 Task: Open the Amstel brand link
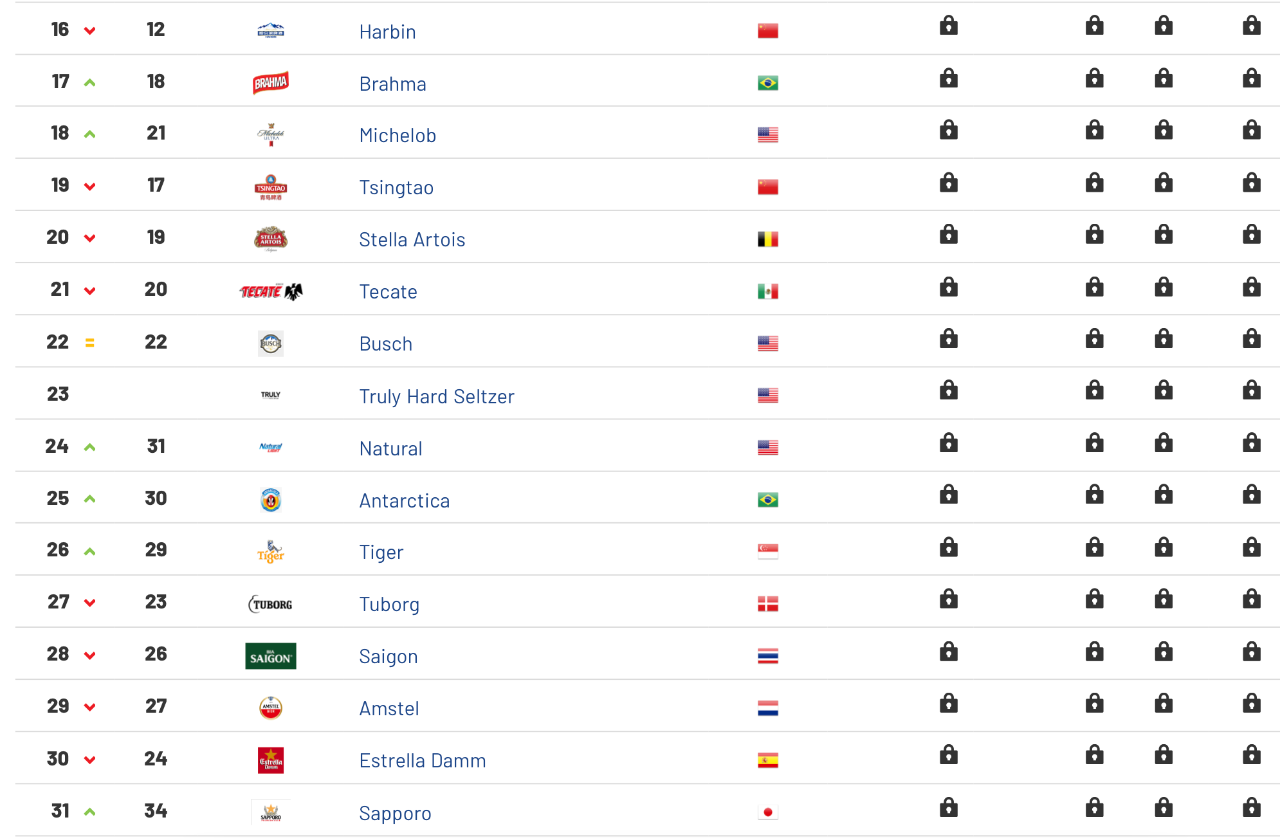pos(389,708)
